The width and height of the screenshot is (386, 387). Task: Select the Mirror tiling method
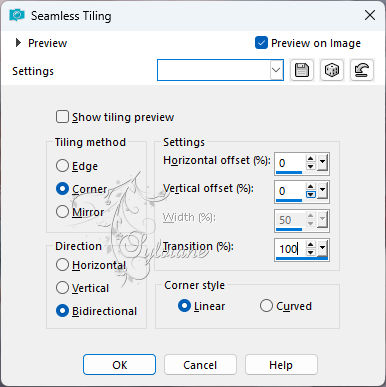click(62, 212)
